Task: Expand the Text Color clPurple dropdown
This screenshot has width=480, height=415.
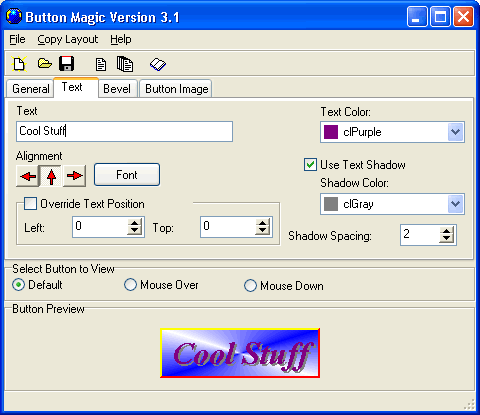Action: pyautogui.click(x=455, y=132)
